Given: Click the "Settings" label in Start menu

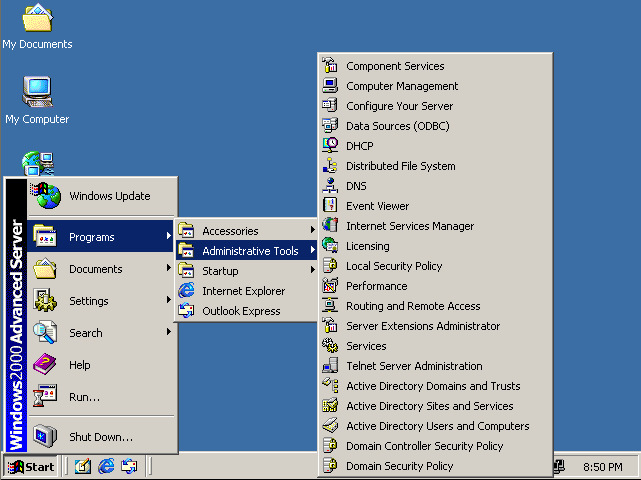Looking at the screenshot, I should pos(89,301).
